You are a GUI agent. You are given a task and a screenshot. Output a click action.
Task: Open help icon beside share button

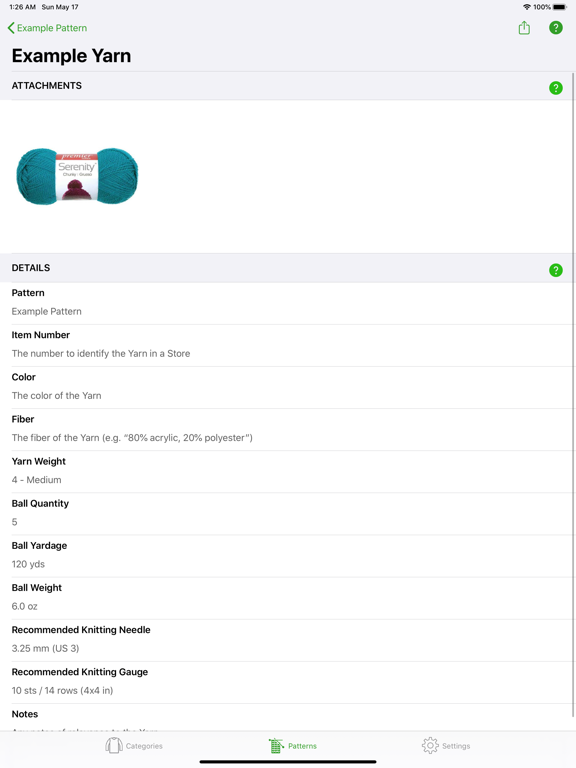tap(555, 27)
